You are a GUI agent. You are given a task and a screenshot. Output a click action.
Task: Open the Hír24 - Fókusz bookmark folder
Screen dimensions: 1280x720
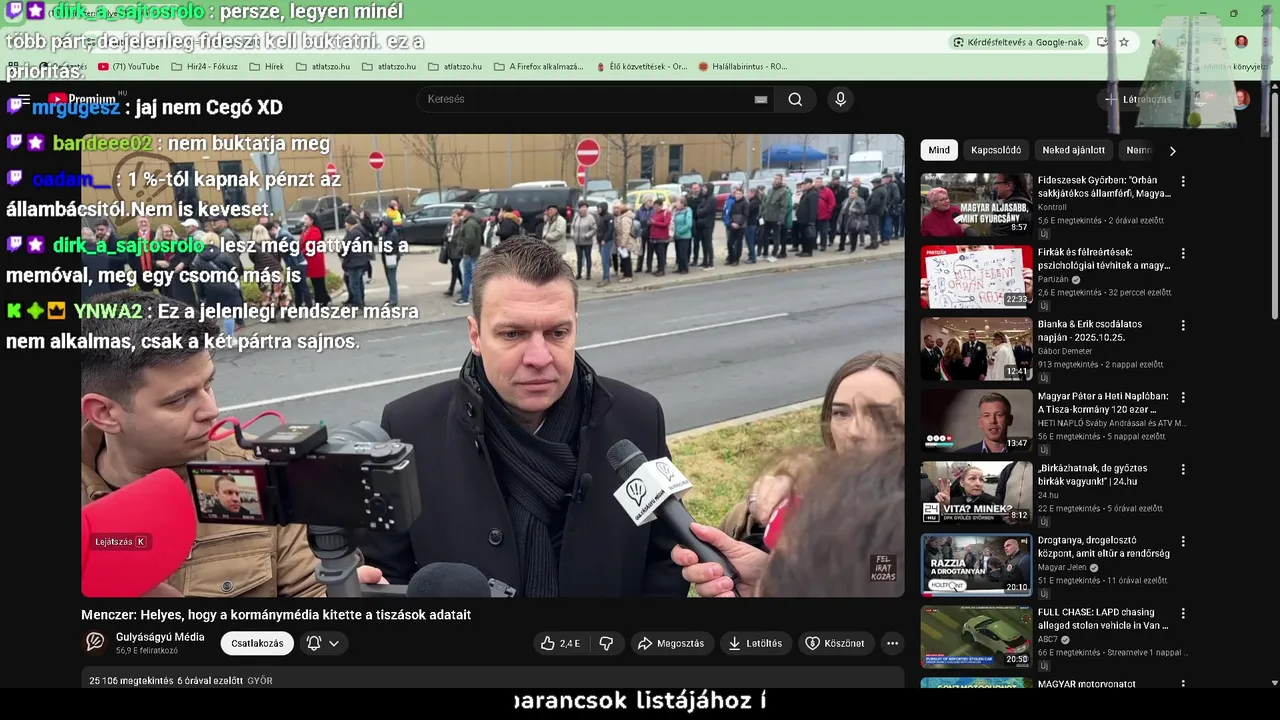pyautogui.click(x=204, y=67)
